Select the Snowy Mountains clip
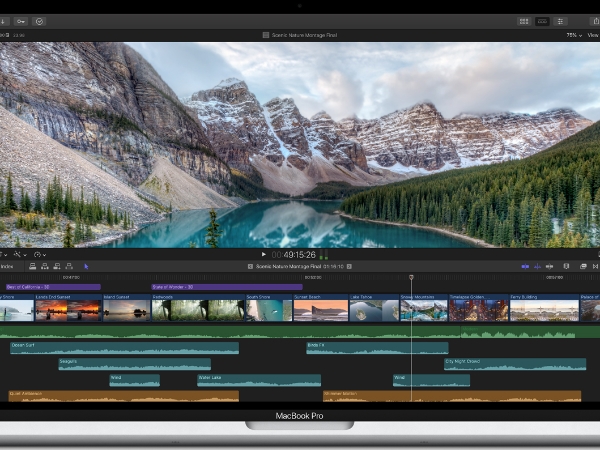The width and height of the screenshot is (600, 450). click(424, 308)
